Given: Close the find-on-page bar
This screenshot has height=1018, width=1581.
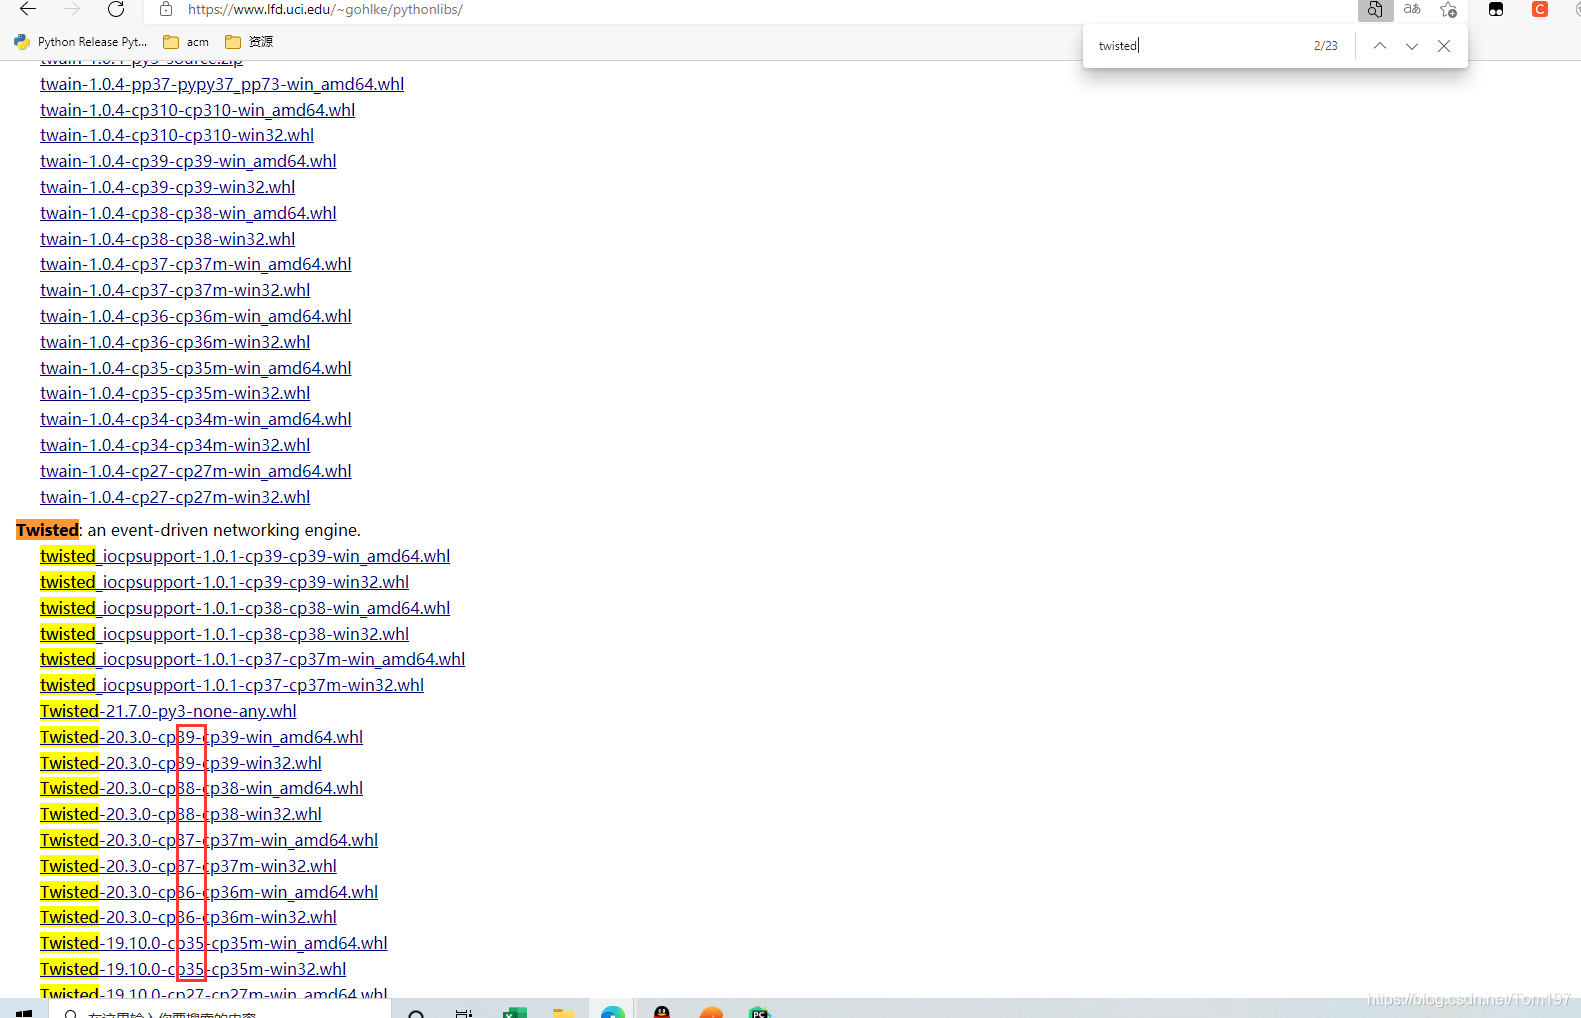Looking at the screenshot, I should (1444, 46).
